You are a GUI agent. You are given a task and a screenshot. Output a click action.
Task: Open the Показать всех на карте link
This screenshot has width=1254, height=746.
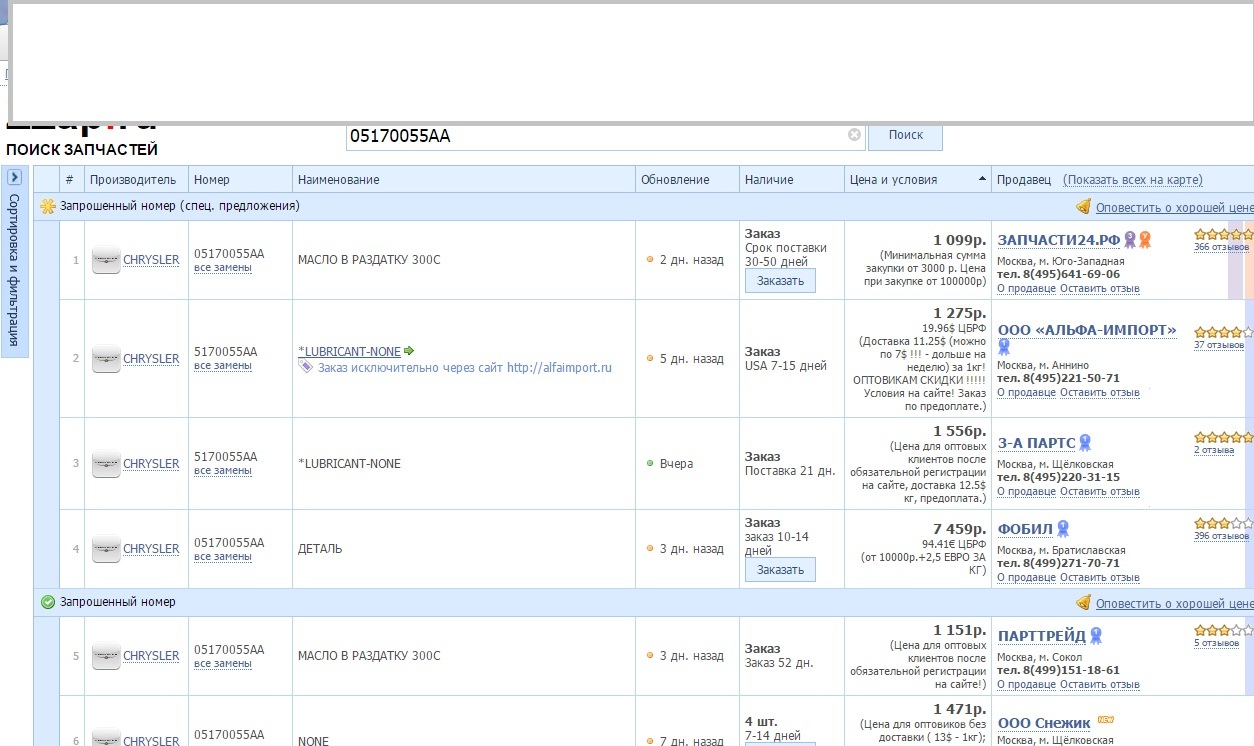tap(1132, 180)
